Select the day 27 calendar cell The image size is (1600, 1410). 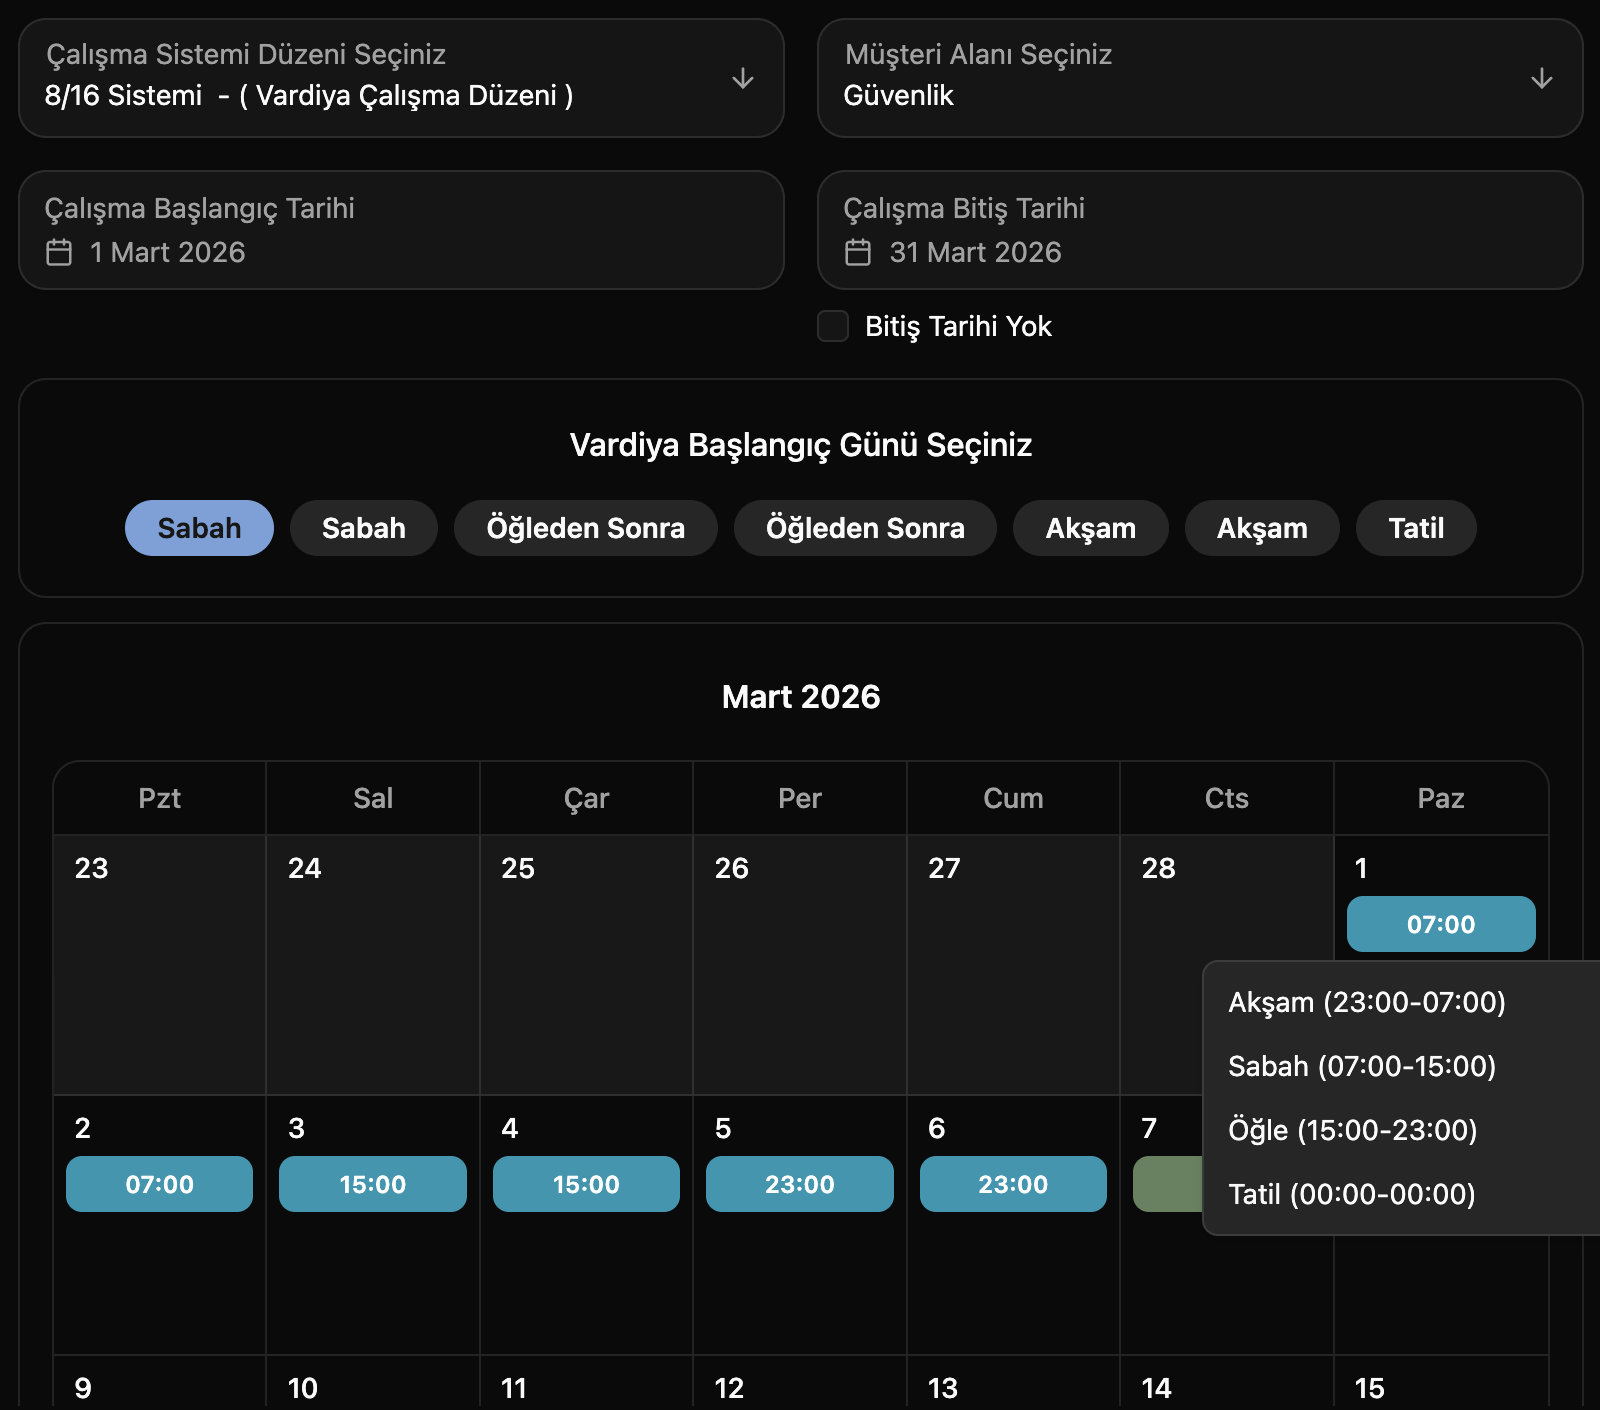pyautogui.click(x=1013, y=965)
